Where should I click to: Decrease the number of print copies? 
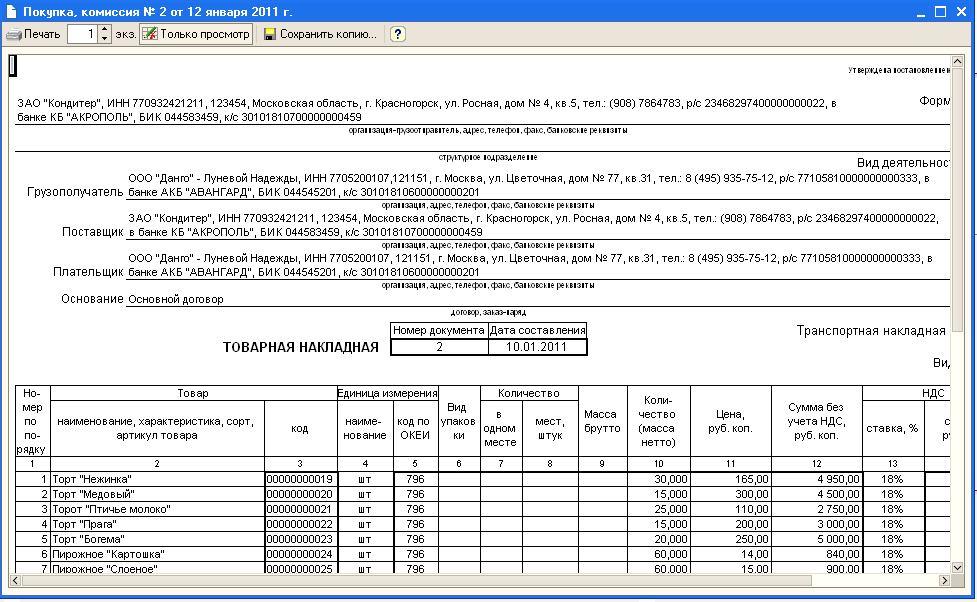point(105,39)
